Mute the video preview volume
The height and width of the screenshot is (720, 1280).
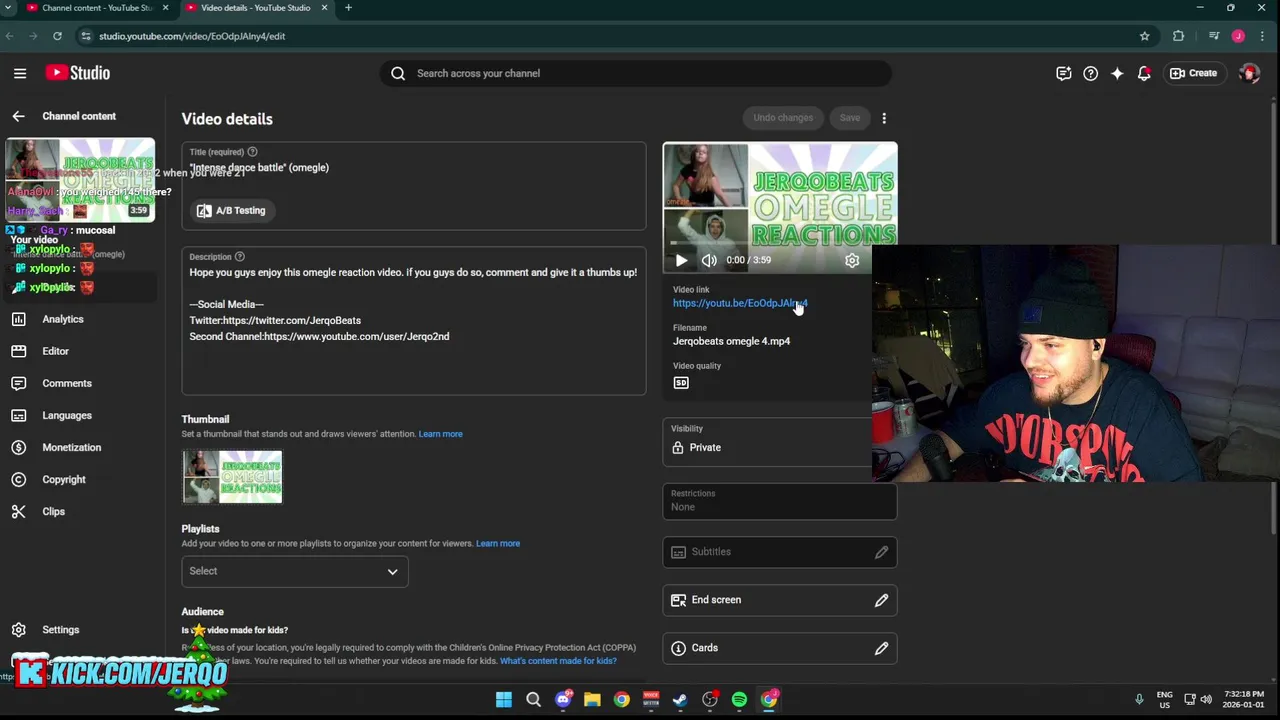709,260
